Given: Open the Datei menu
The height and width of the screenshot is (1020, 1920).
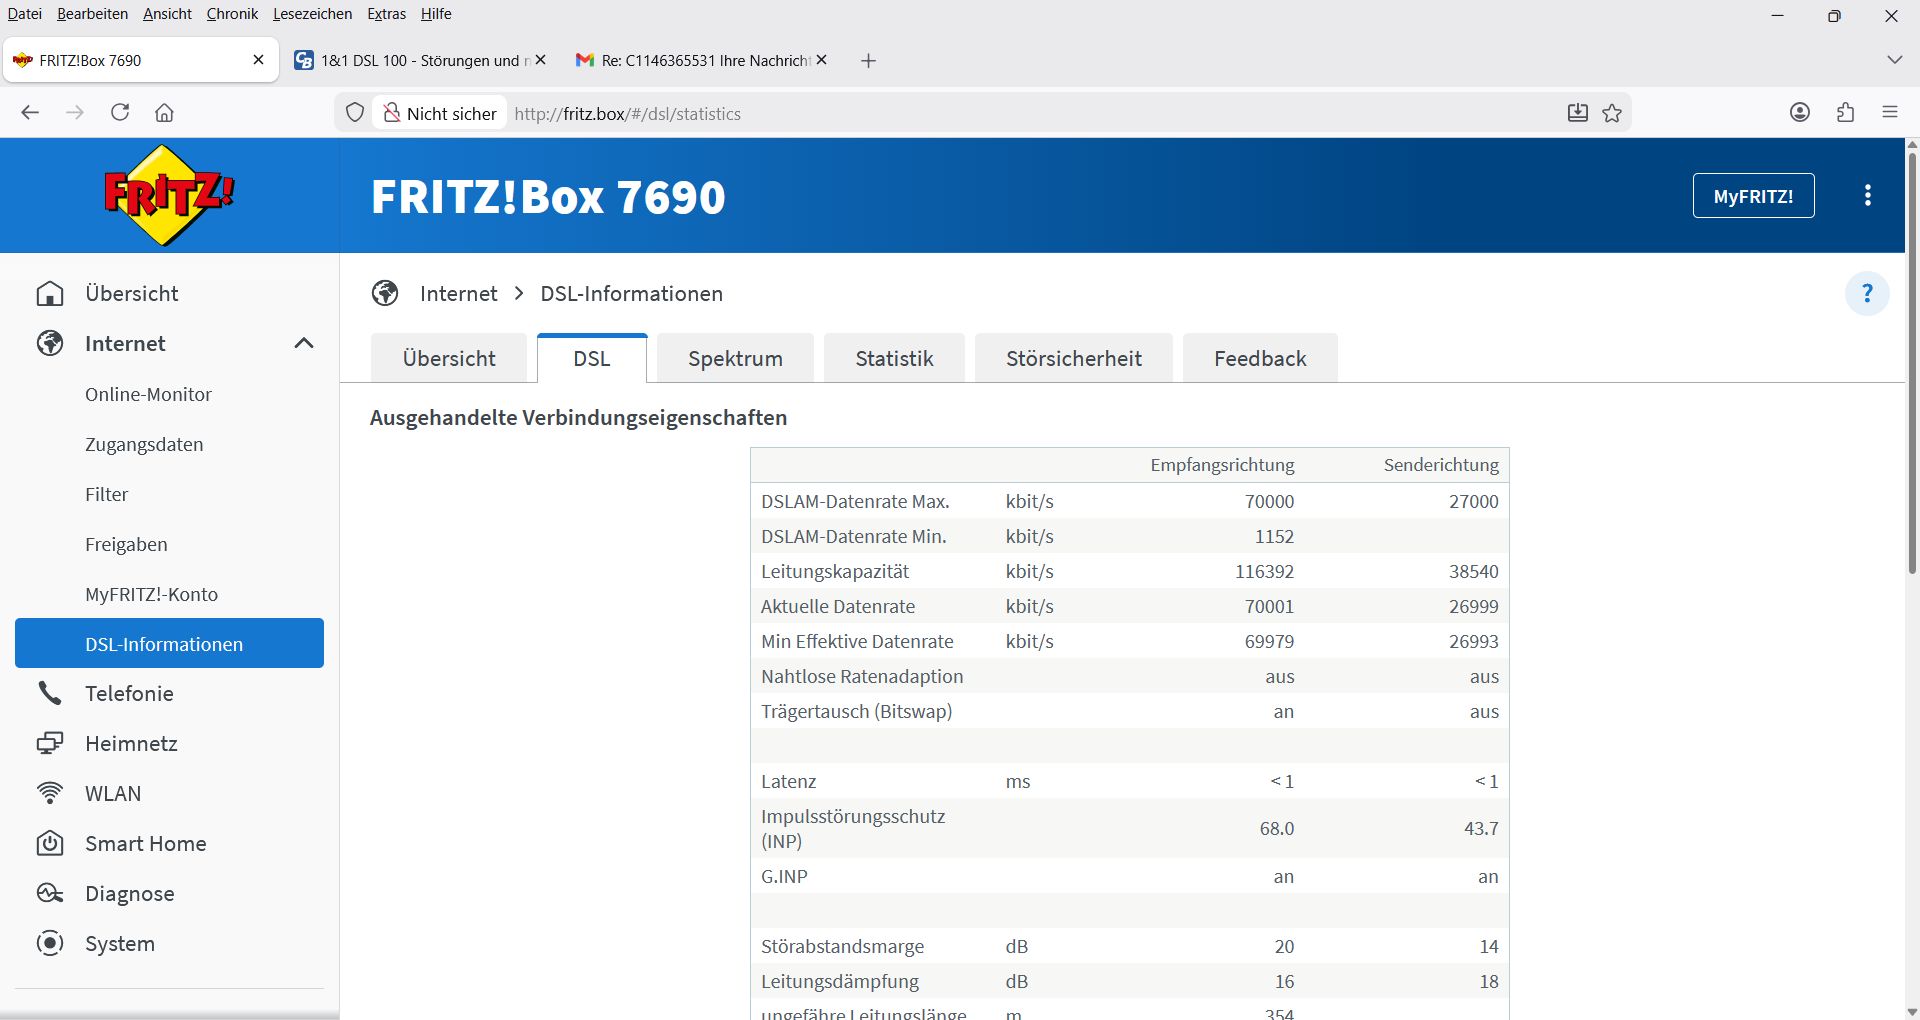Looking at the screenshot, I should click(24, 14).
